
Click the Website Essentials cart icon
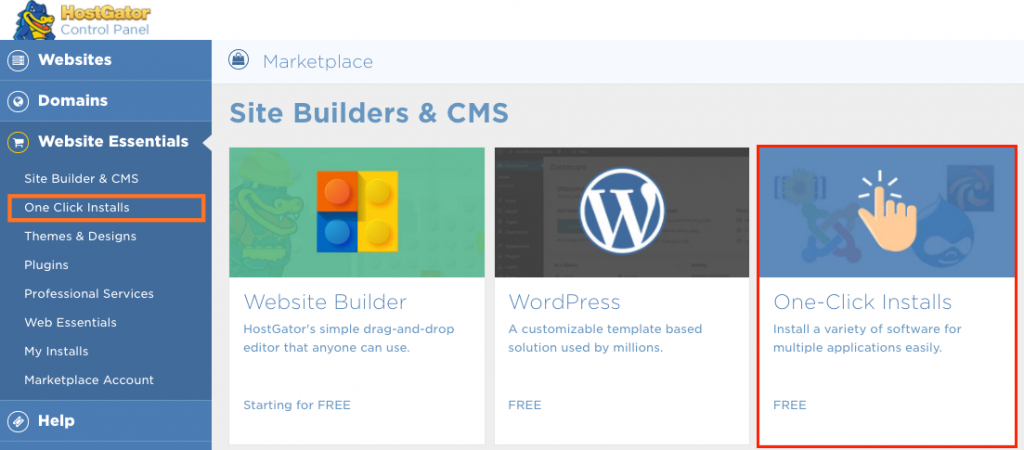point(18,142)
